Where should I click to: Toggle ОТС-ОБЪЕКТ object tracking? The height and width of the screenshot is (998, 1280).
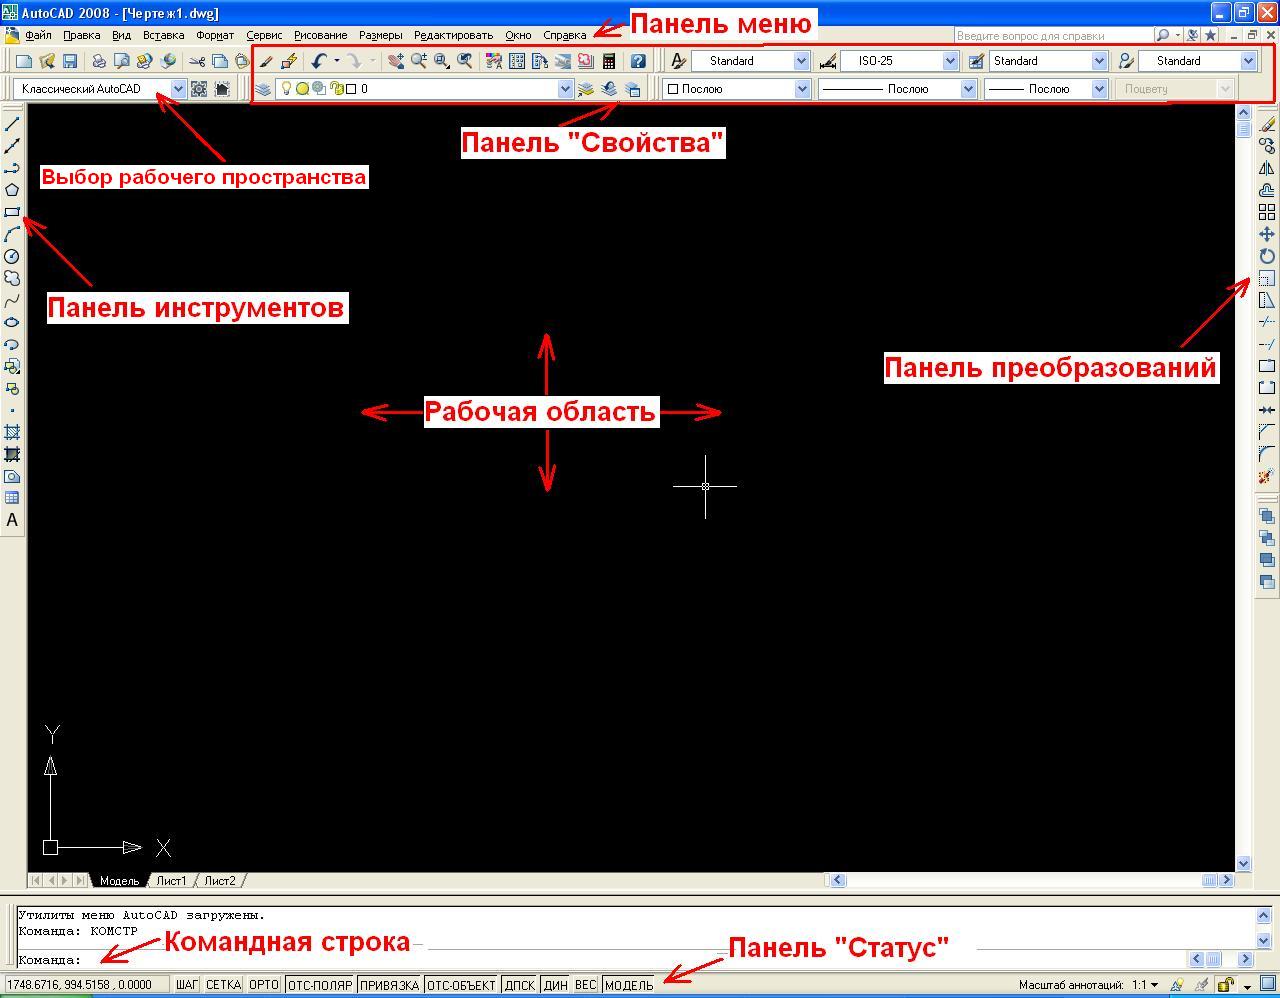click(461, 985)
